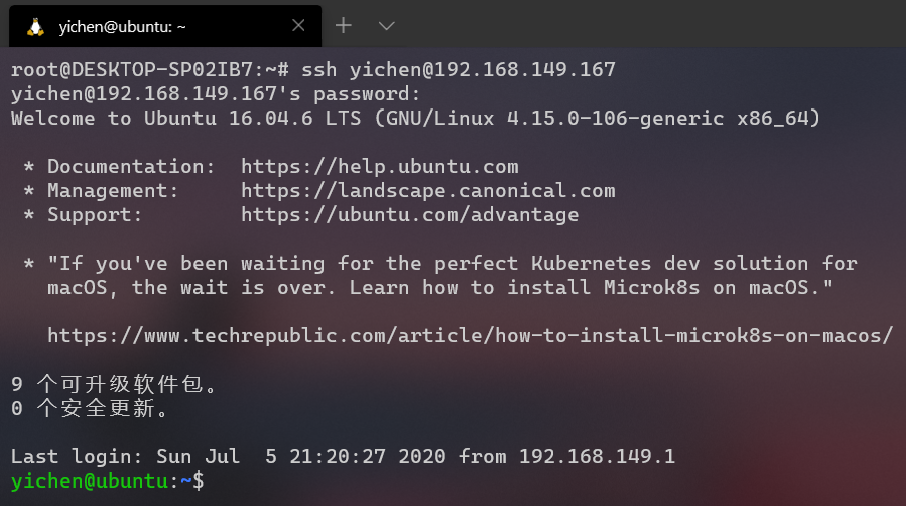Open a new tab with the plus button
The image size is (906, 506).
[343, 25]
